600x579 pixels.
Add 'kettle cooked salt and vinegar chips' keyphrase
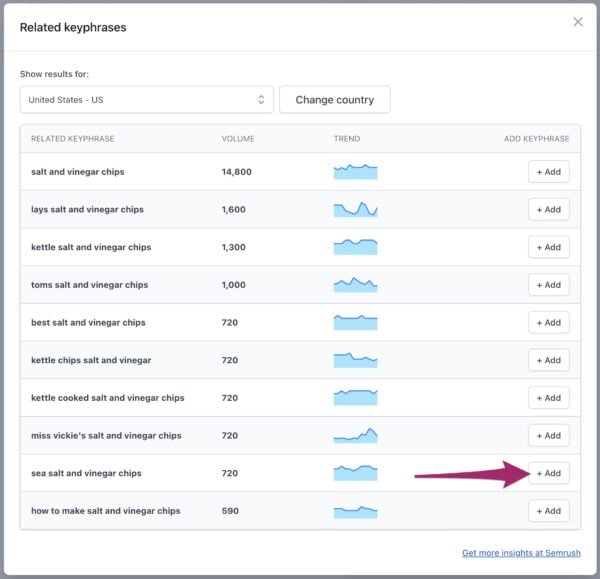pos(548,398)
